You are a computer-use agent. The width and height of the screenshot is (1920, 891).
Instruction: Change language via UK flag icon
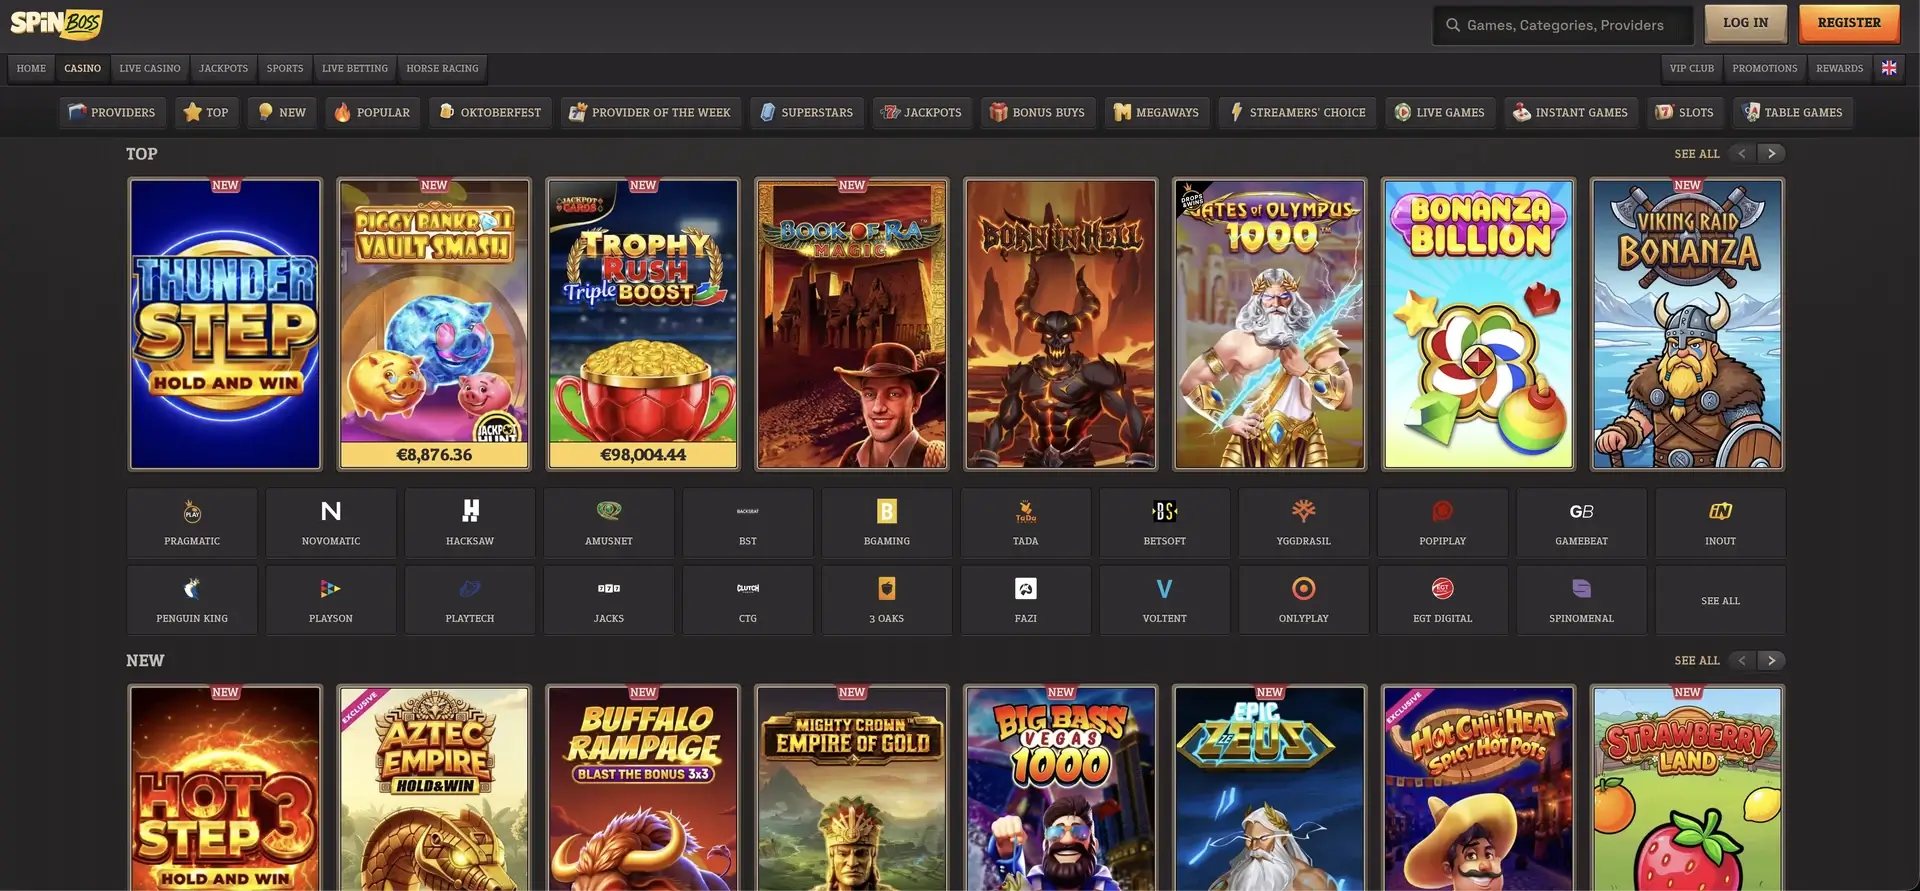pos(1889,68)
